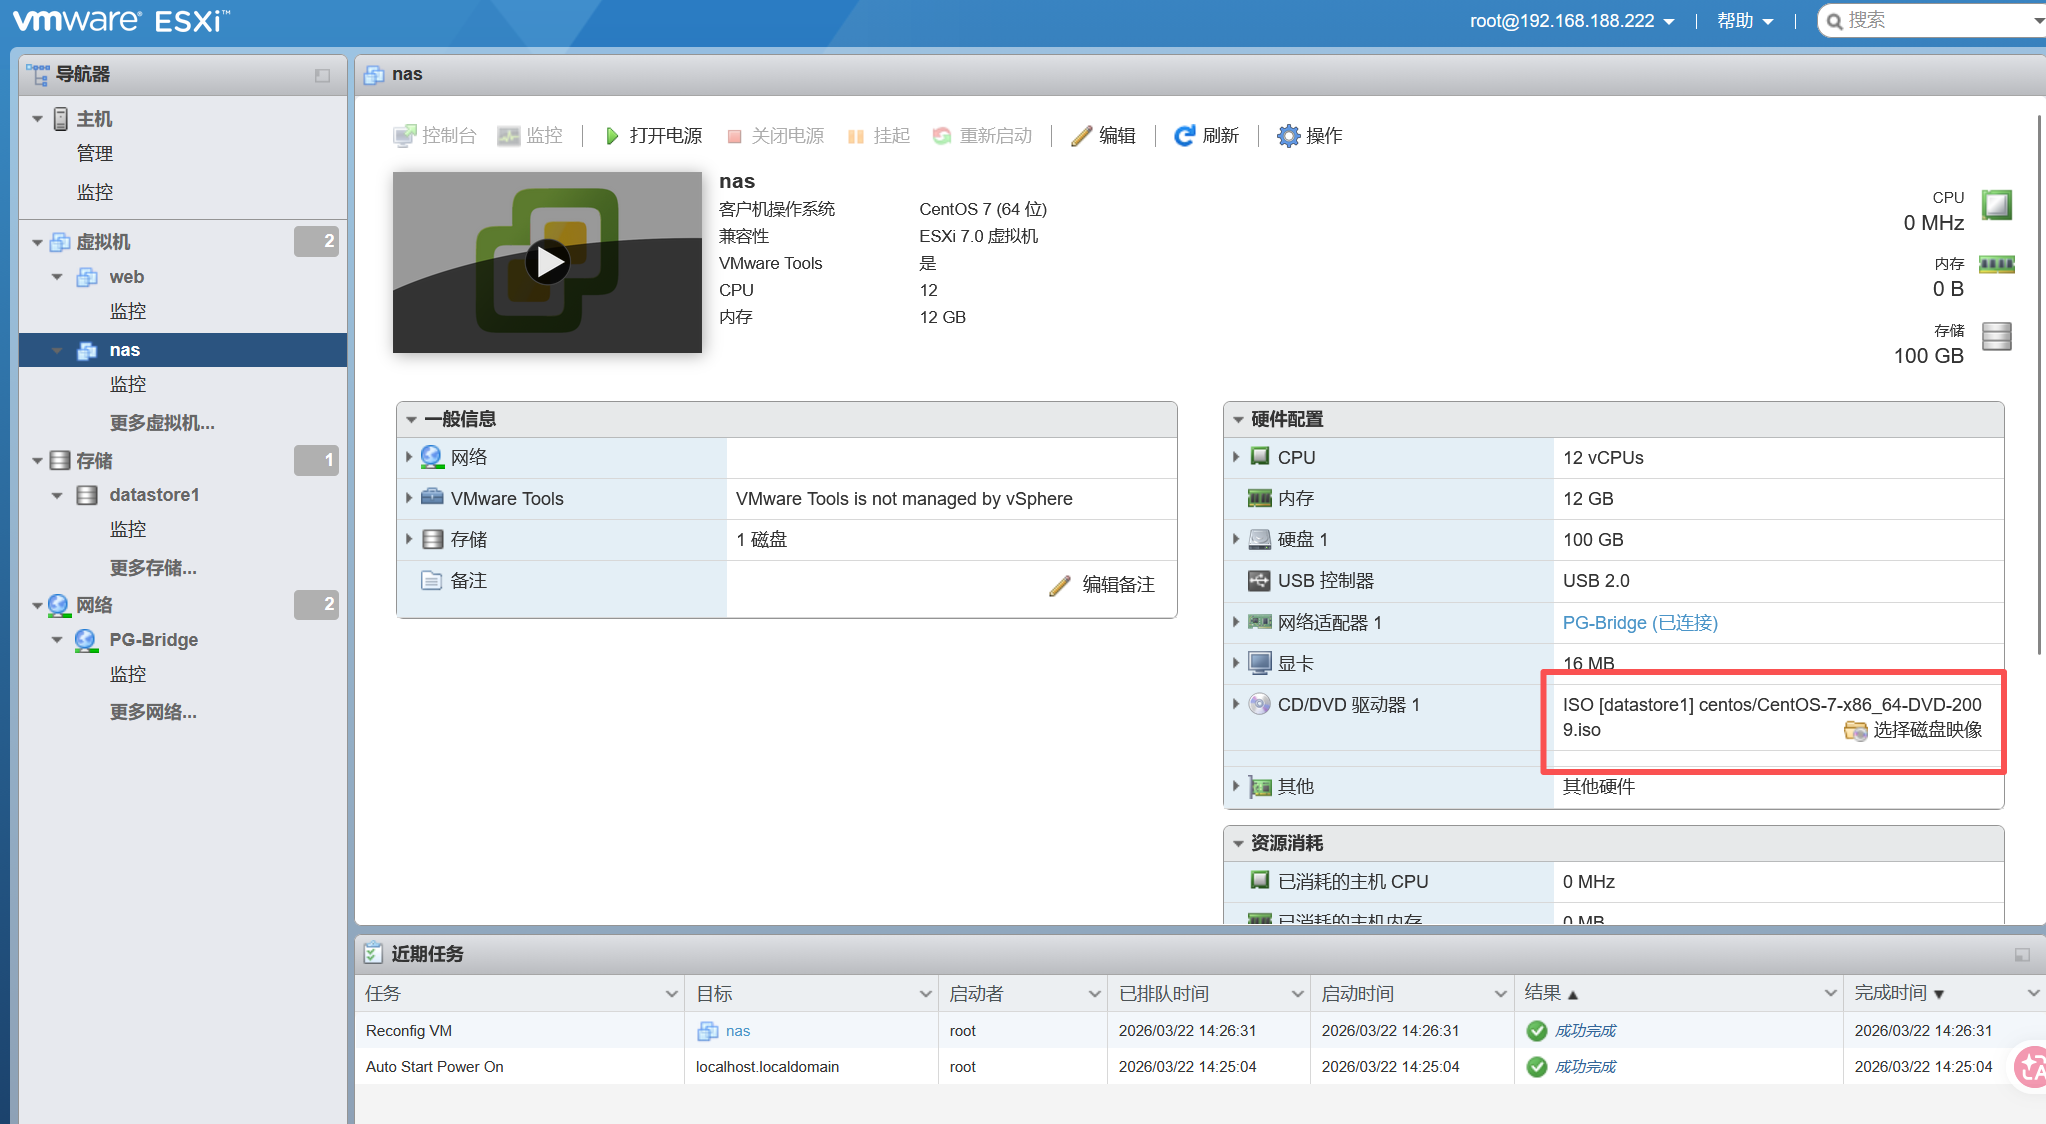Click the notes (备注) icon in general info
Image resolution: width=2046 pixels, height=1124 pixels.
(432, 580)
